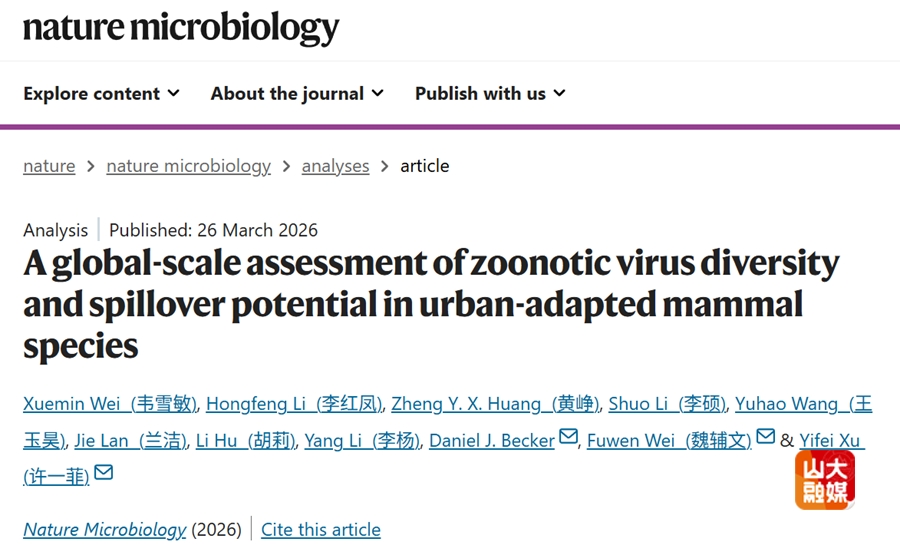Image resolution: width=900 pixels, height=555 pixels.
Task: Open author Li Hu's link
Action: 245,440
